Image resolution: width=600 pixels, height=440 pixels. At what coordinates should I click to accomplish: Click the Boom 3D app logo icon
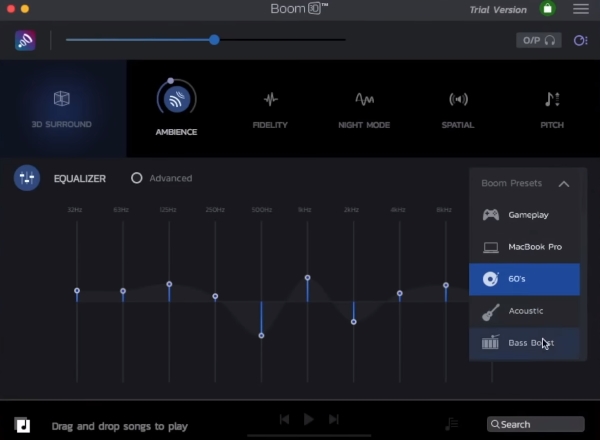click(x=25, y=40)
